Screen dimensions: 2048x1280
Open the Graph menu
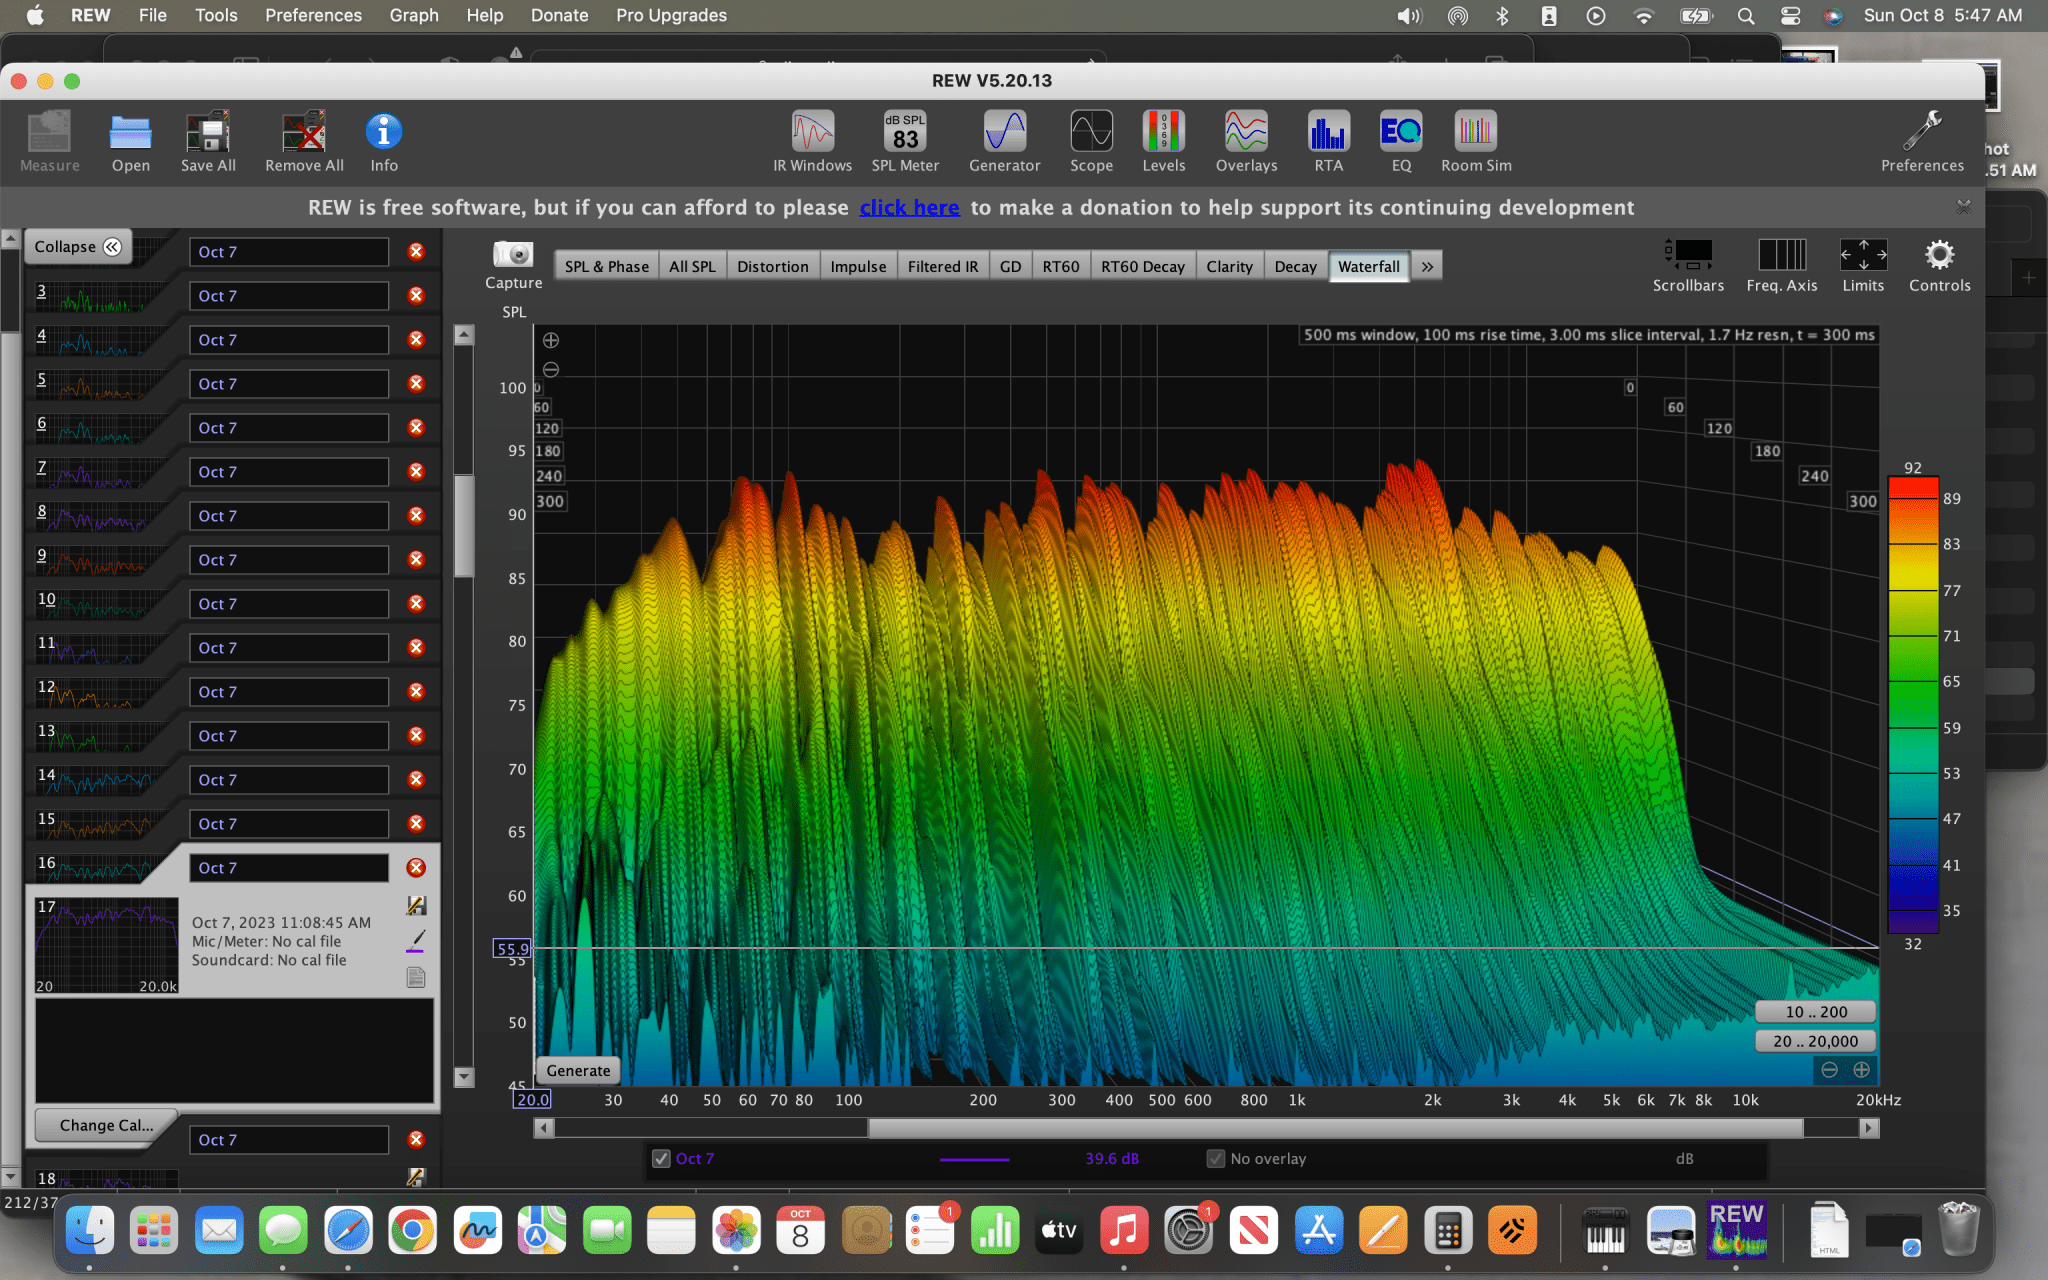pyautogui.click(x=414, y=16)
